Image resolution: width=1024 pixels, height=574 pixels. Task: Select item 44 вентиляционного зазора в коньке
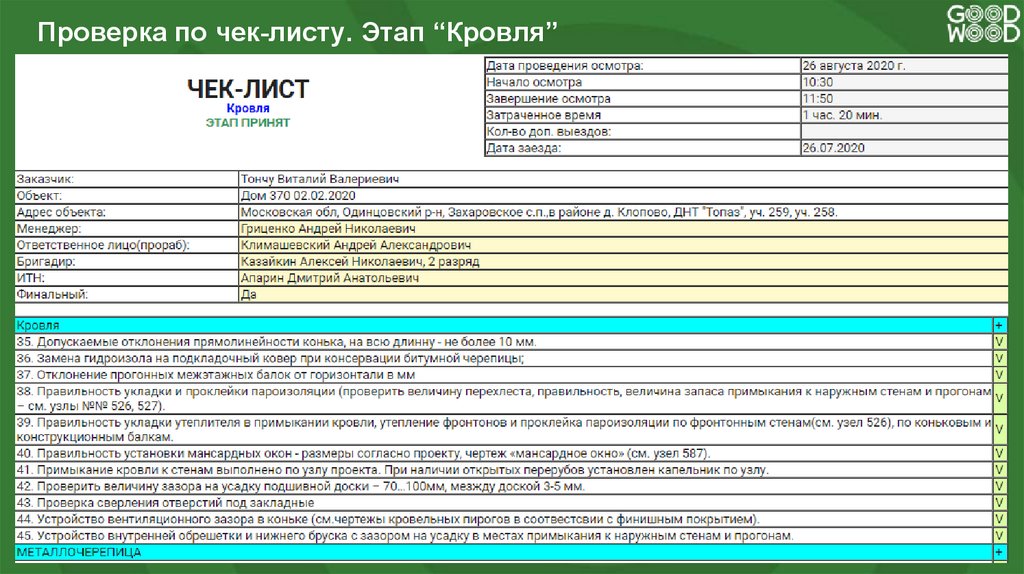tap(504, 519)
